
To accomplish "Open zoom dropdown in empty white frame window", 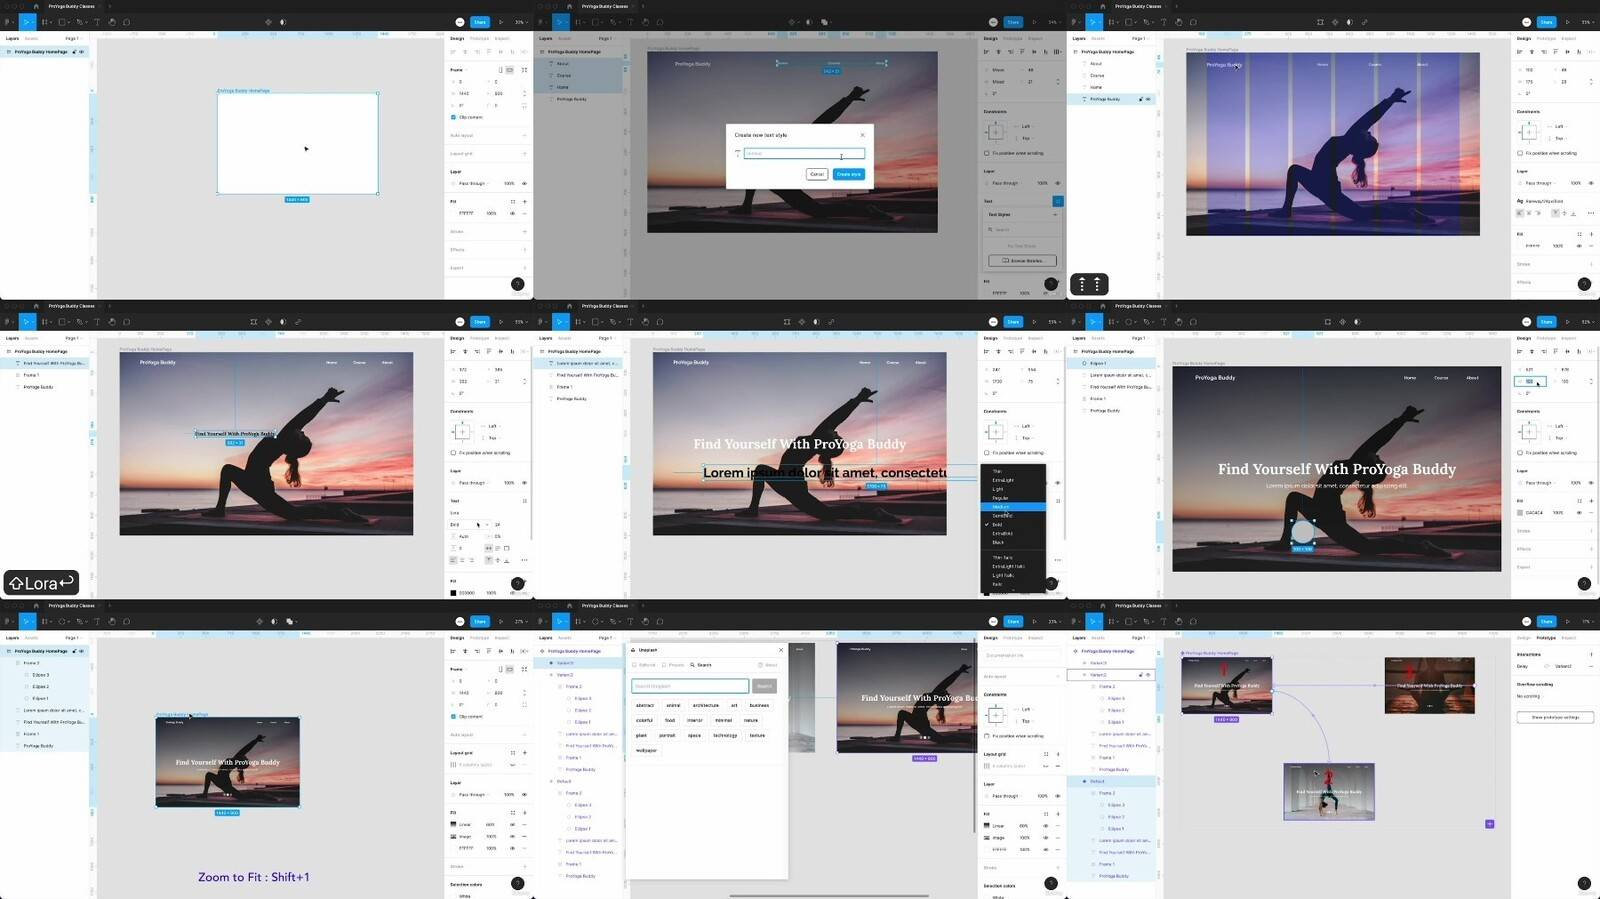I will pyautogui.click(x=521, y=22).
